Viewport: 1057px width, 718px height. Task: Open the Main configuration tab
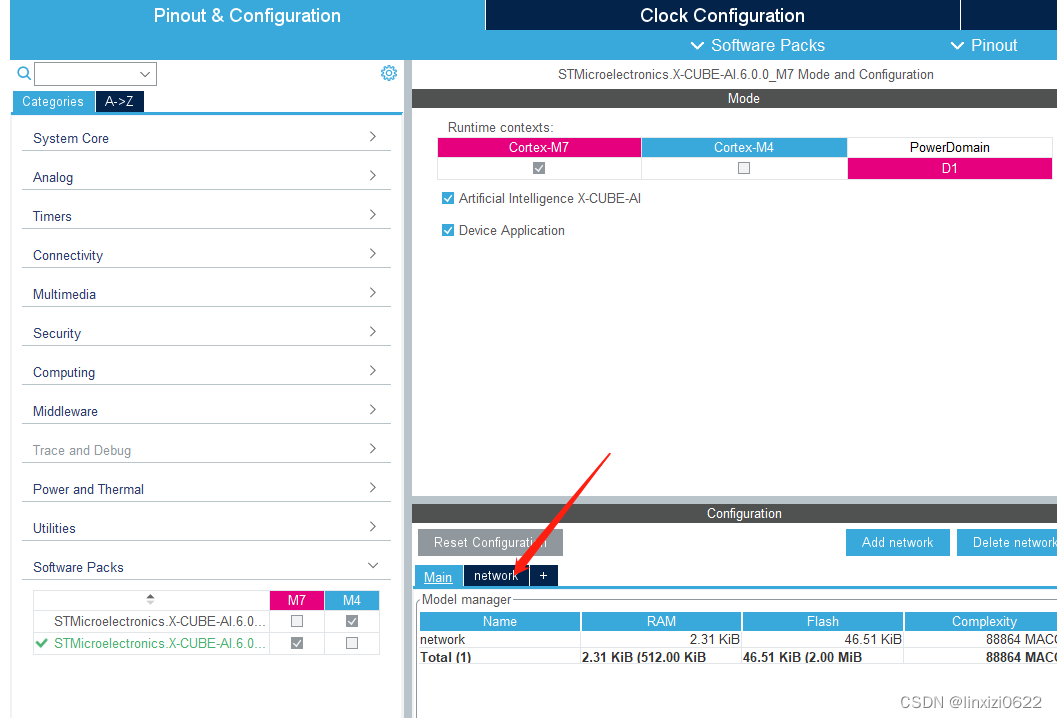pos(438,576)
